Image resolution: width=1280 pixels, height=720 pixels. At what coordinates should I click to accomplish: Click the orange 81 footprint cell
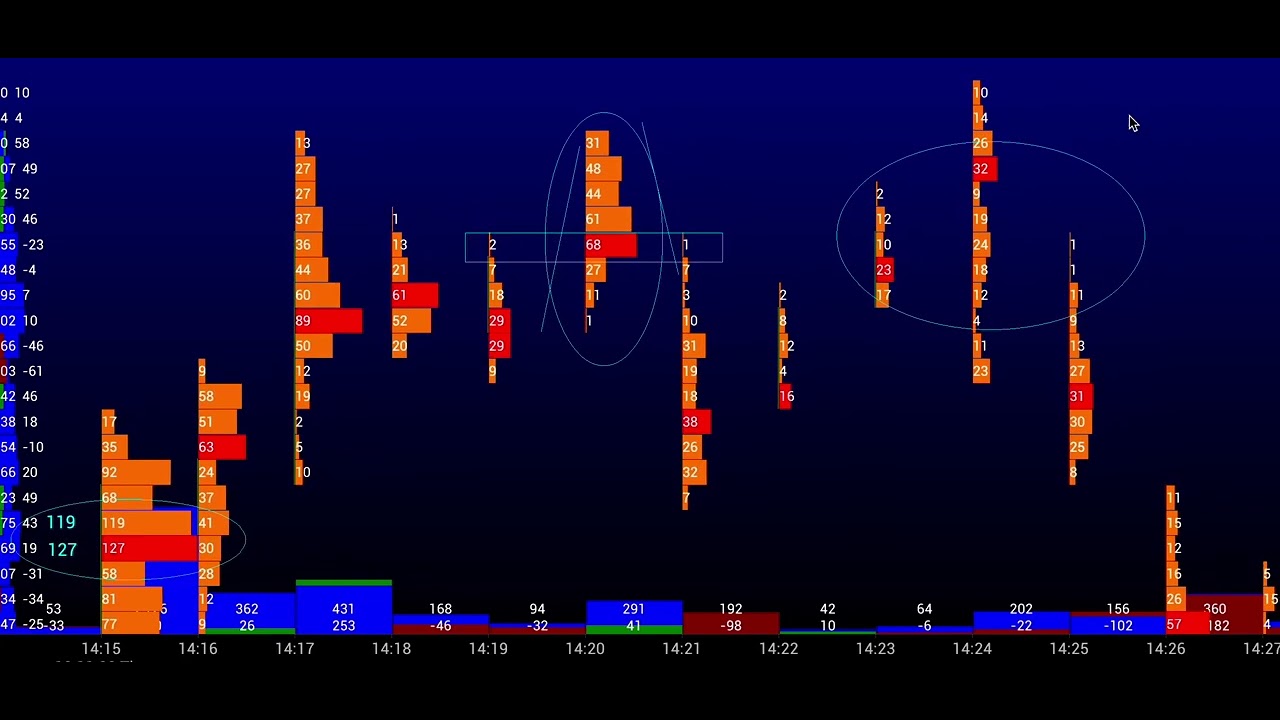[x=131, y=599]
